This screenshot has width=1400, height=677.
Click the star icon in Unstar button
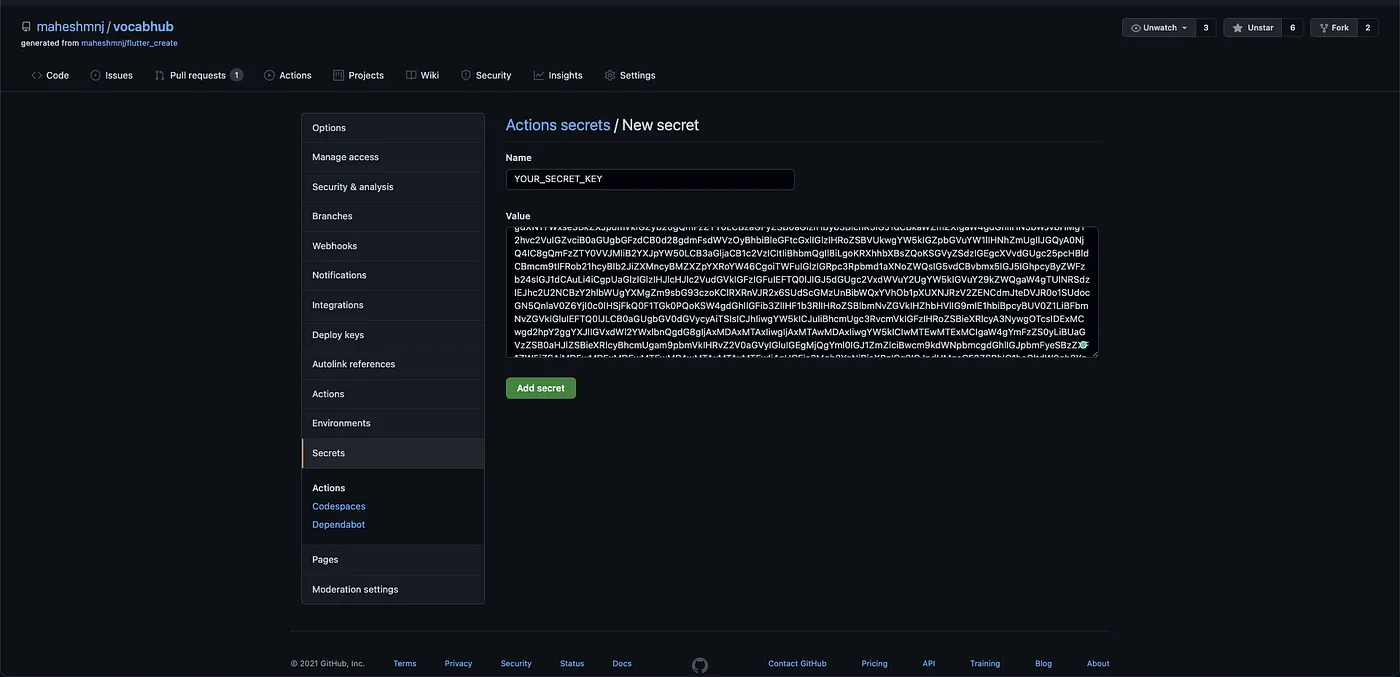click(x=1237, y=28)
